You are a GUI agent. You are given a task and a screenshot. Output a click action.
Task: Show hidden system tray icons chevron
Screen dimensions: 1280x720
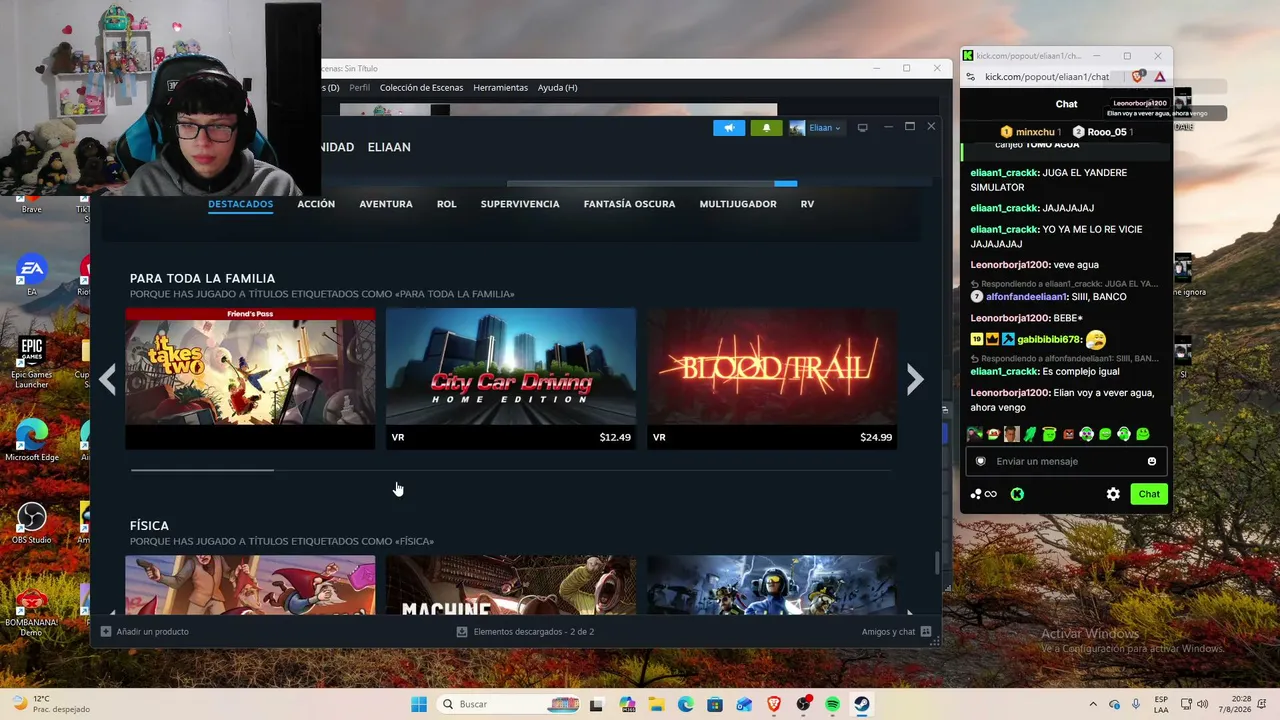point(1092,704)
